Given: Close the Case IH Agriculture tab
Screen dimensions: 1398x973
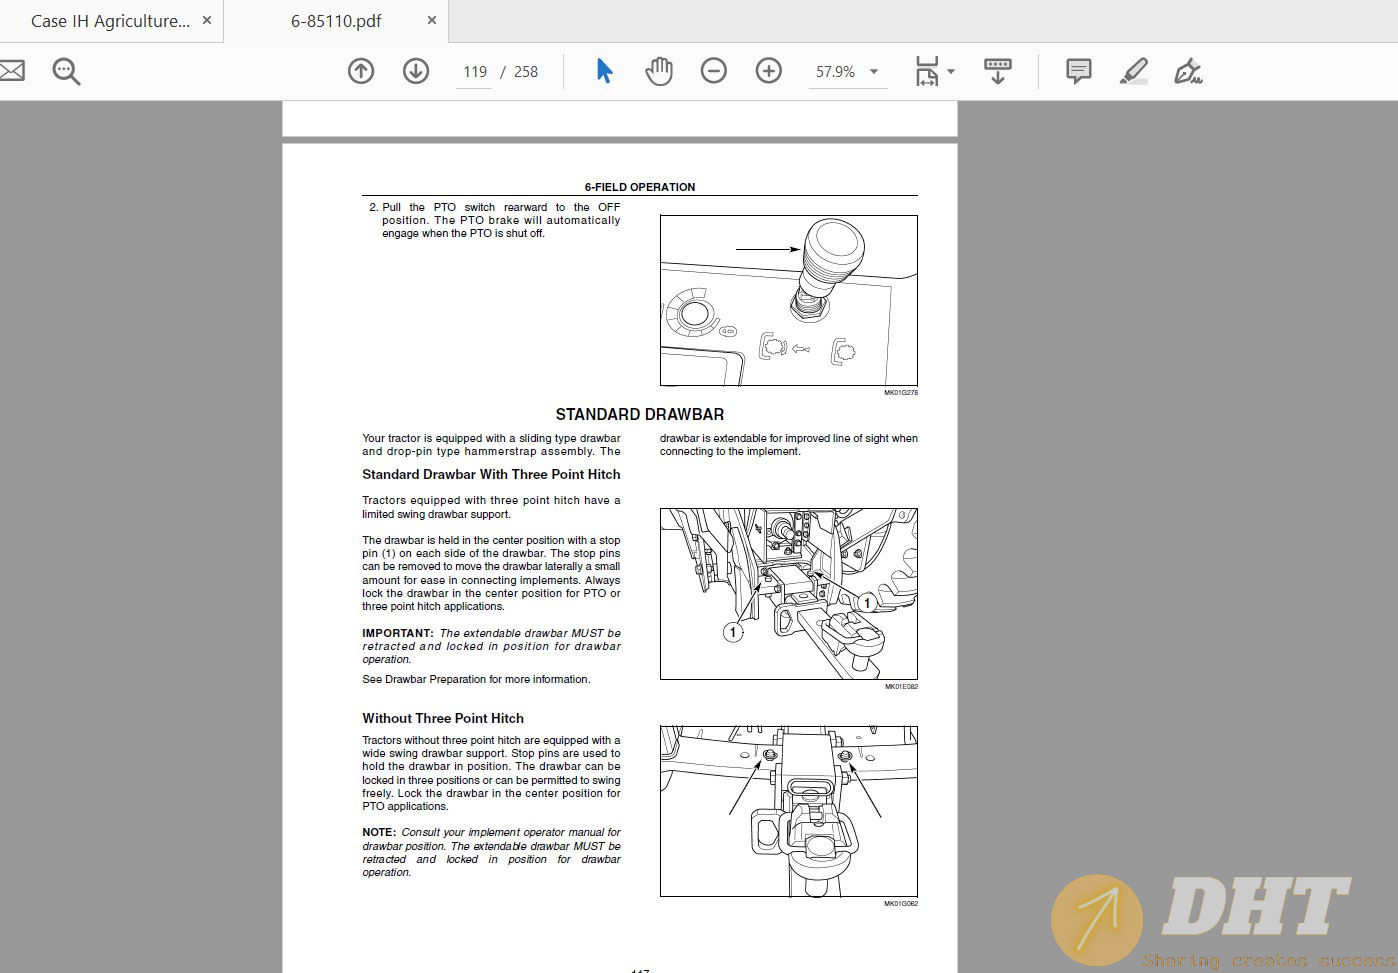Looking at the screenshot, I should pos(207,20).
